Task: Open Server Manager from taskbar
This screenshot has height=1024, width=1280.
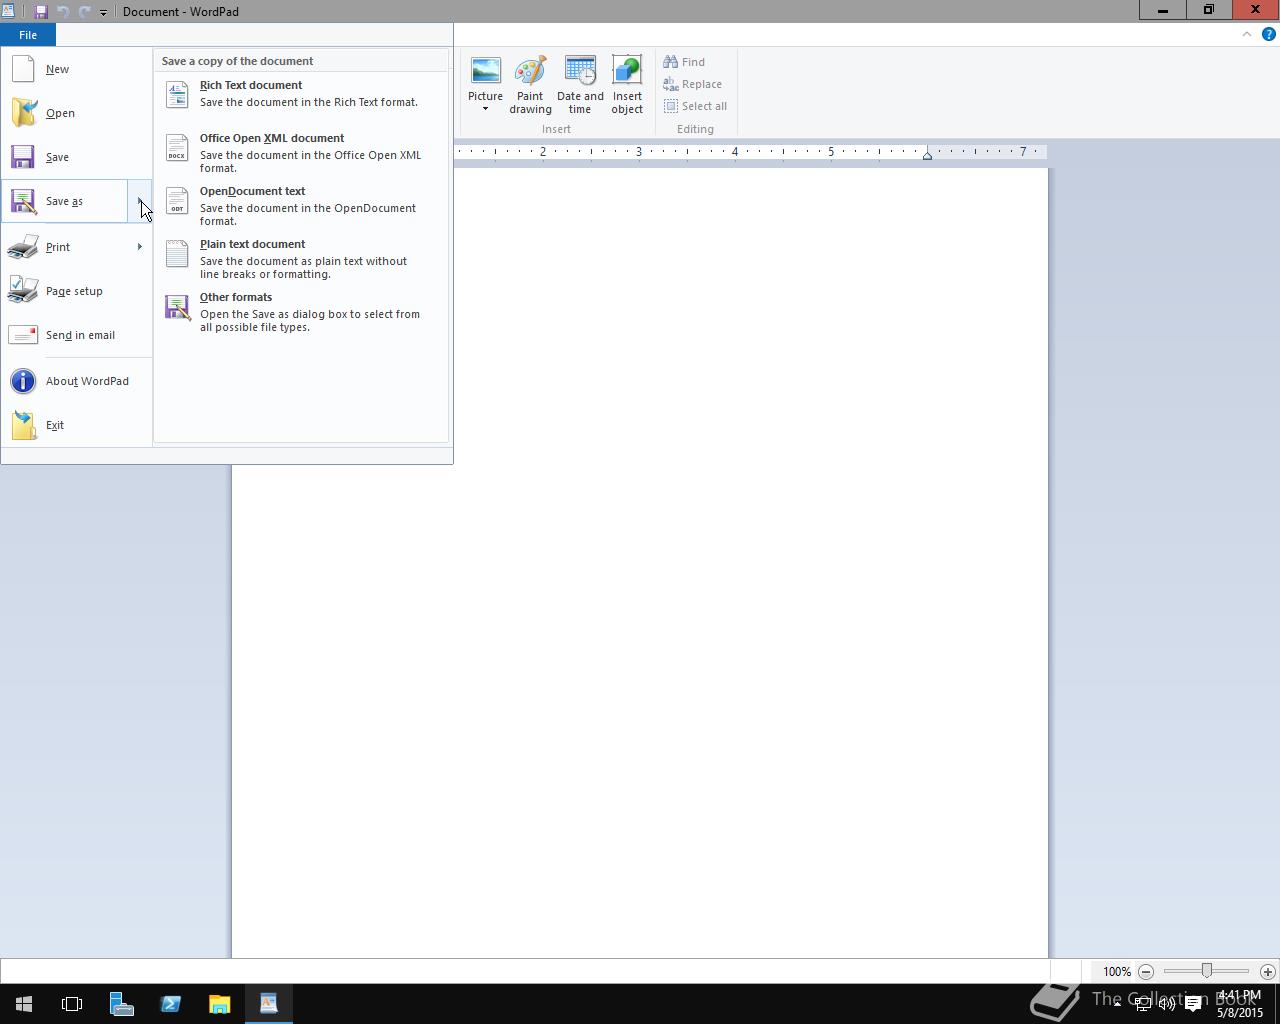Action: [122, 1003]
